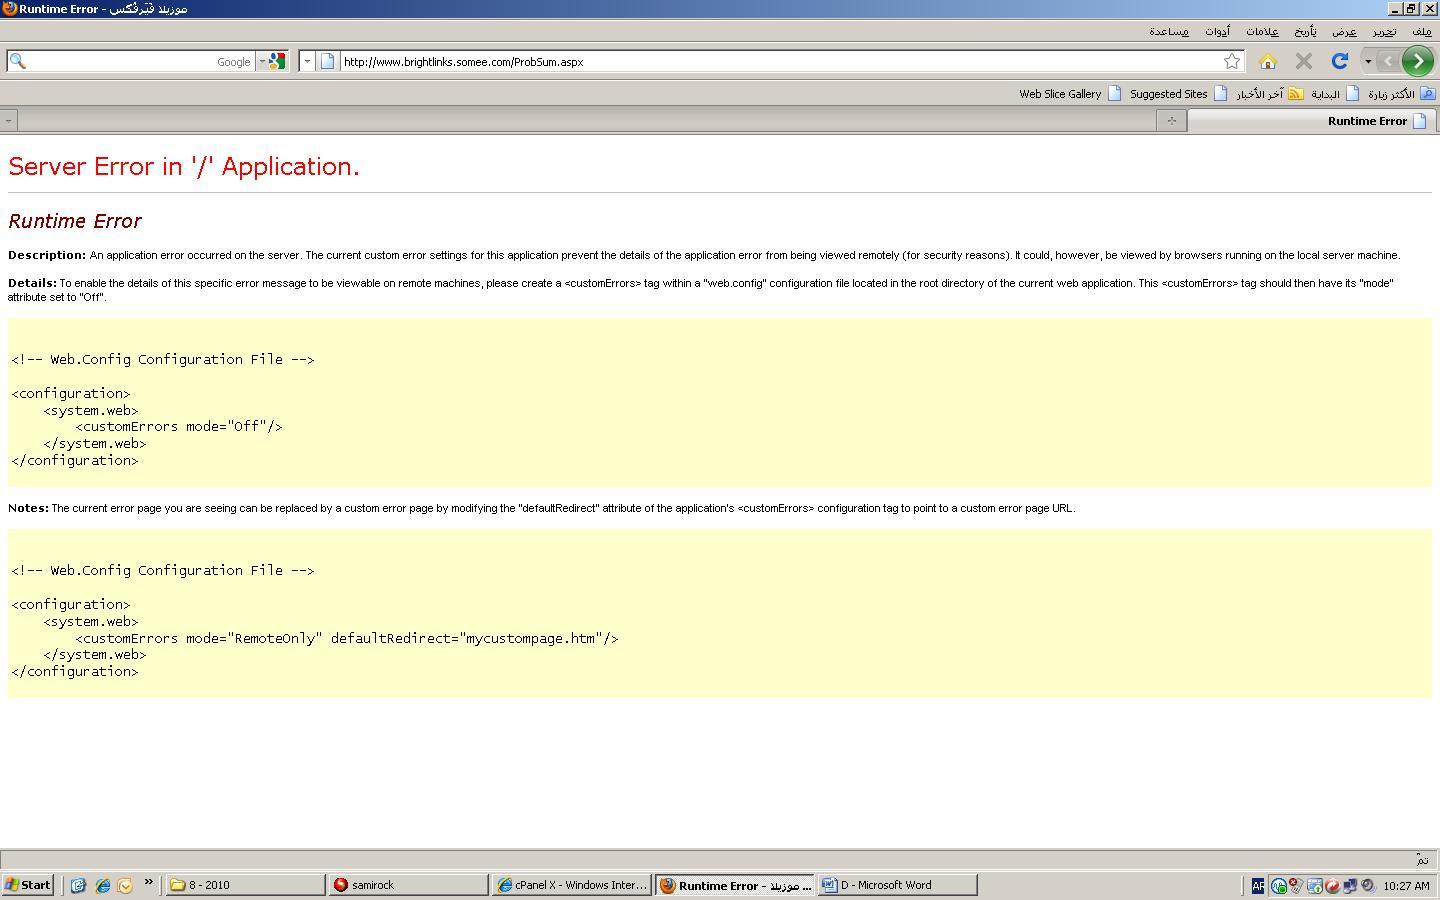Go to the home page icon
Screen dimensions: 1440x900
point(1268,61)
